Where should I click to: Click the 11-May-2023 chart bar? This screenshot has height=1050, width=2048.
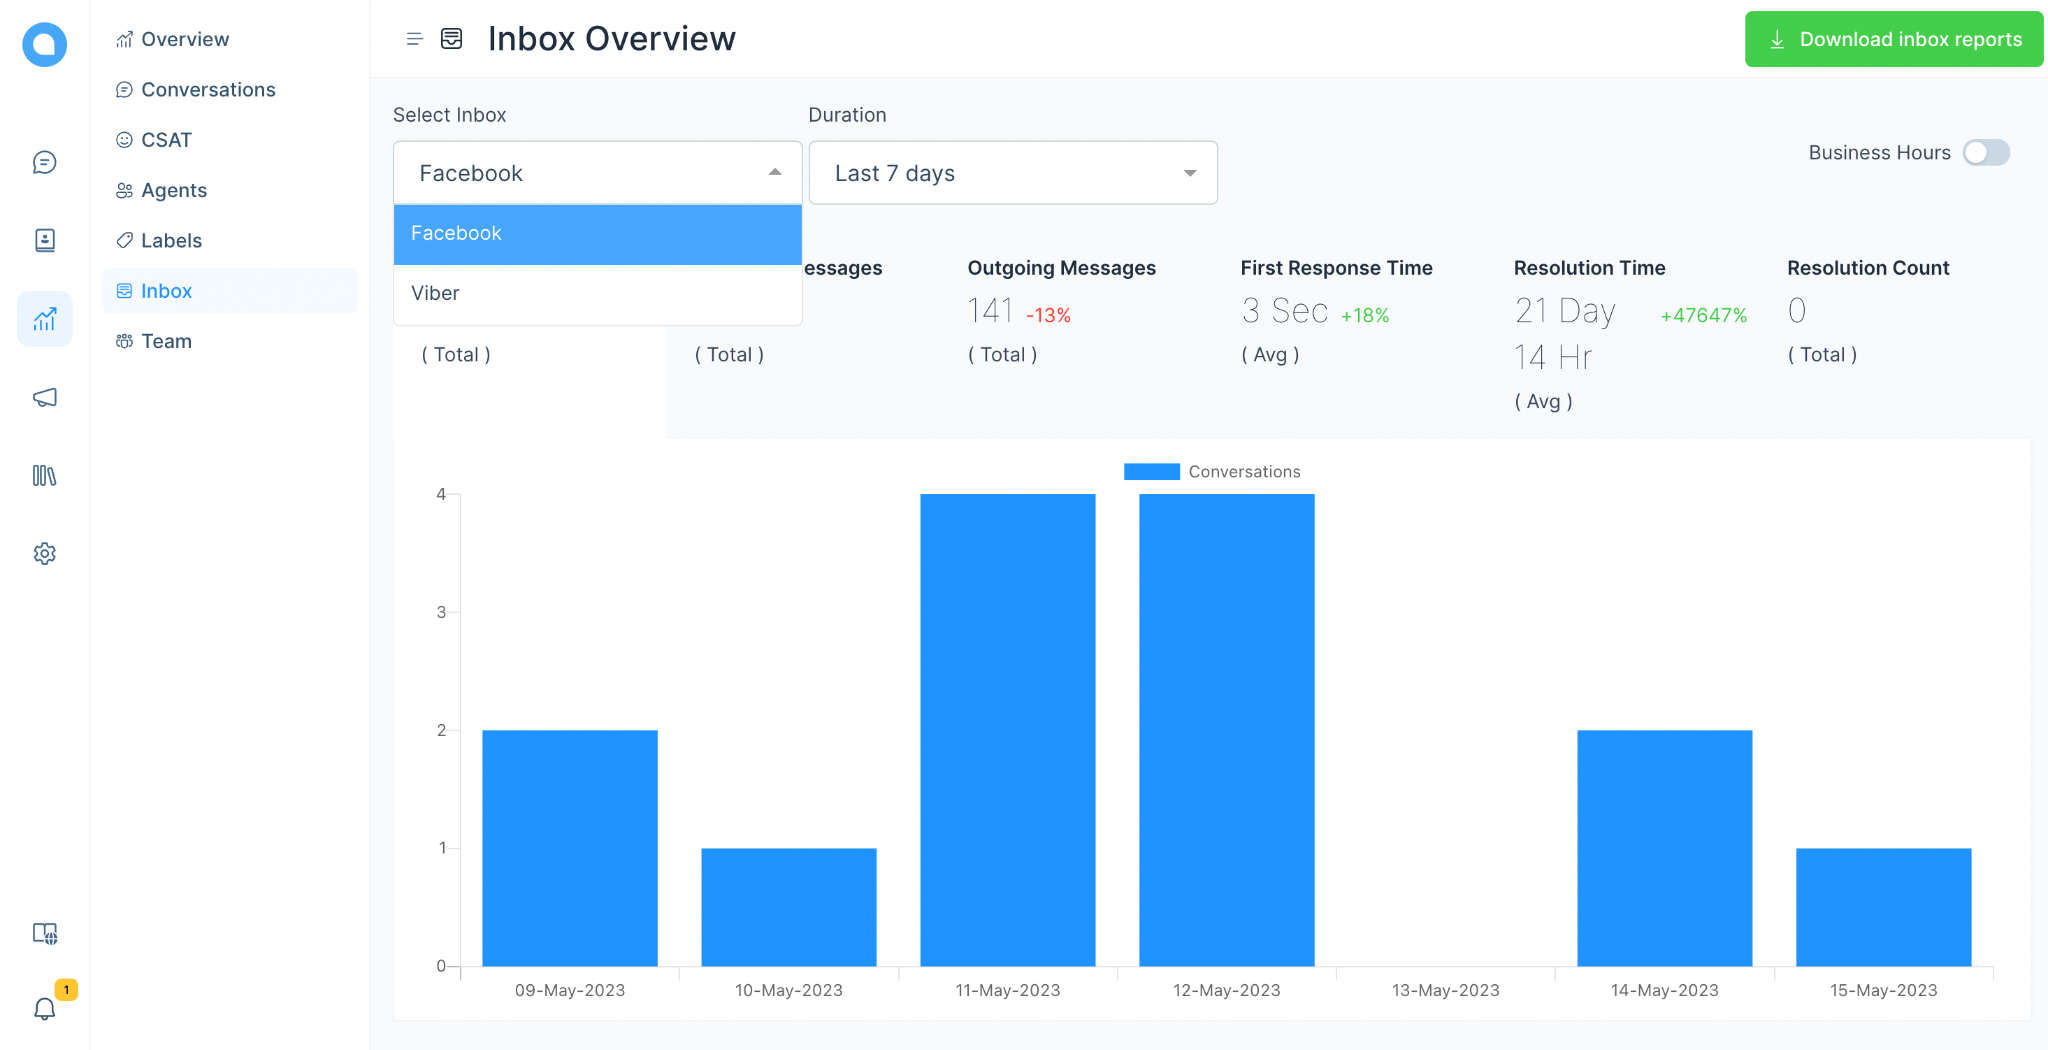point(1008,730)
